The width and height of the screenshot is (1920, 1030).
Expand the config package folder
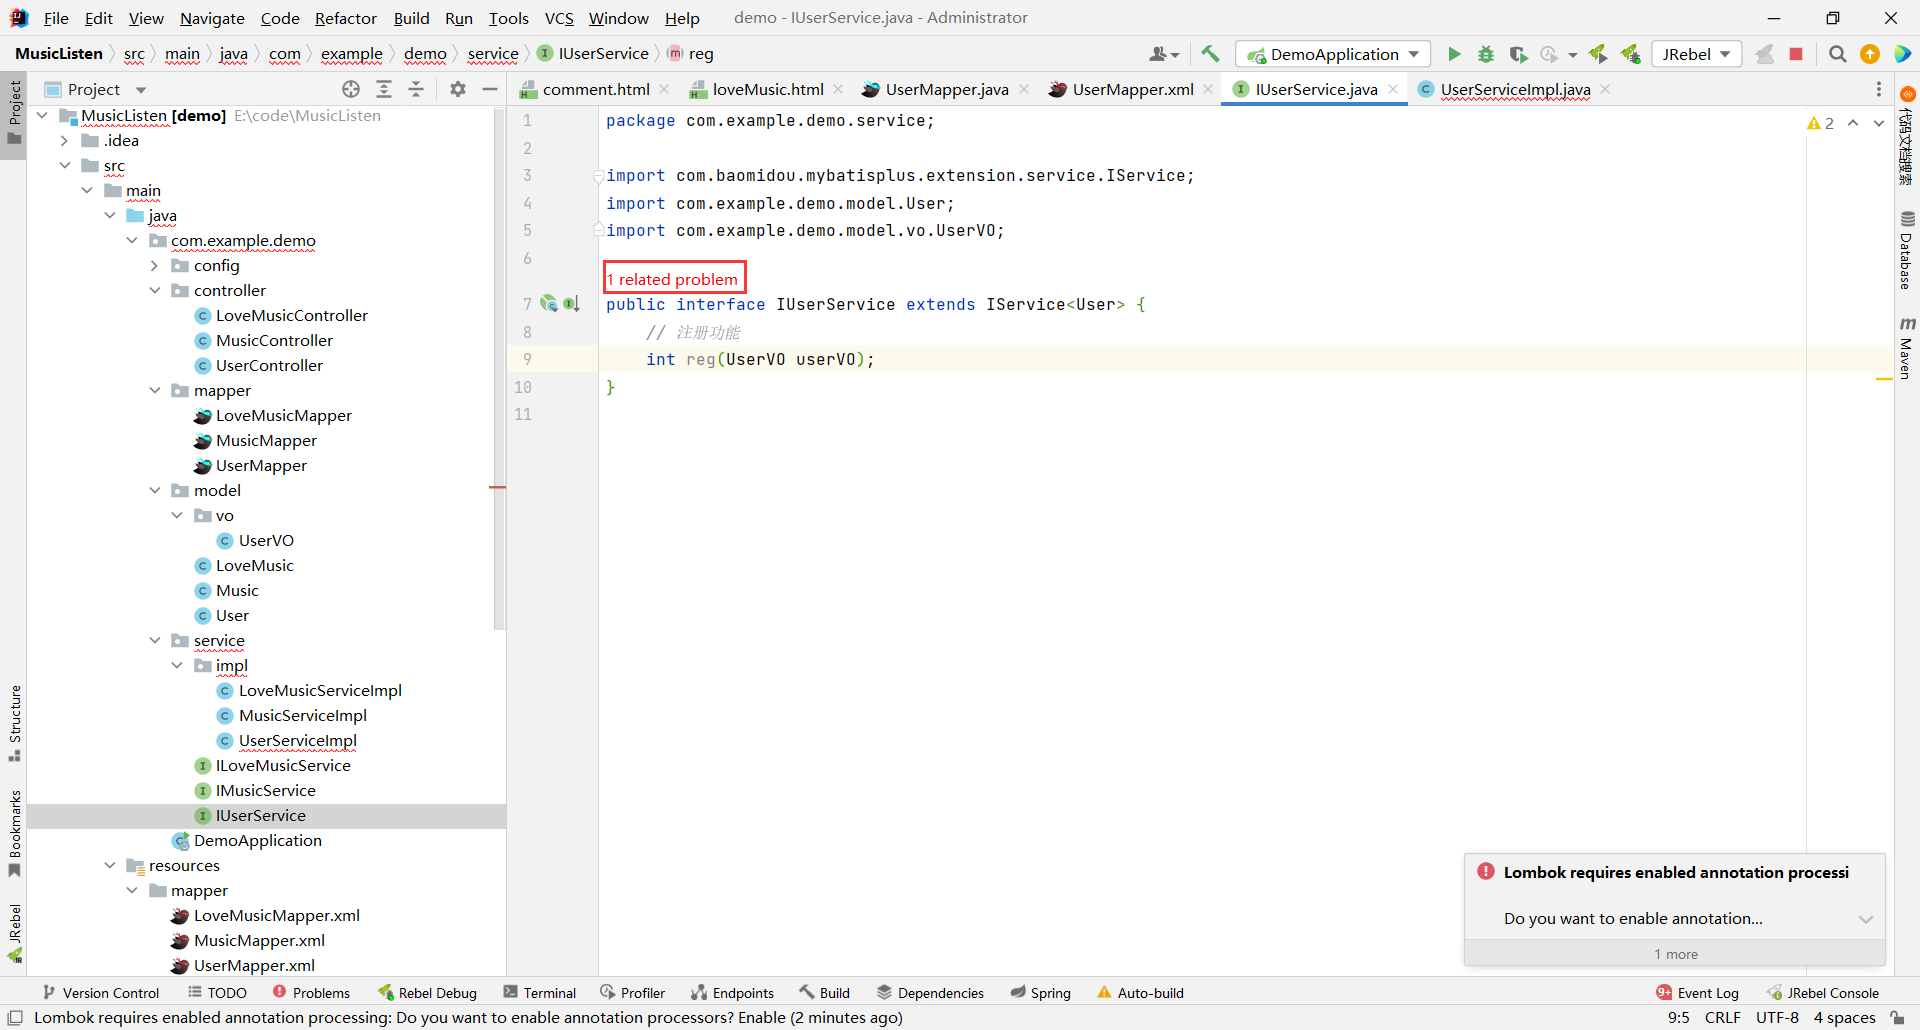pyautogui.click(x=155, y=265)
